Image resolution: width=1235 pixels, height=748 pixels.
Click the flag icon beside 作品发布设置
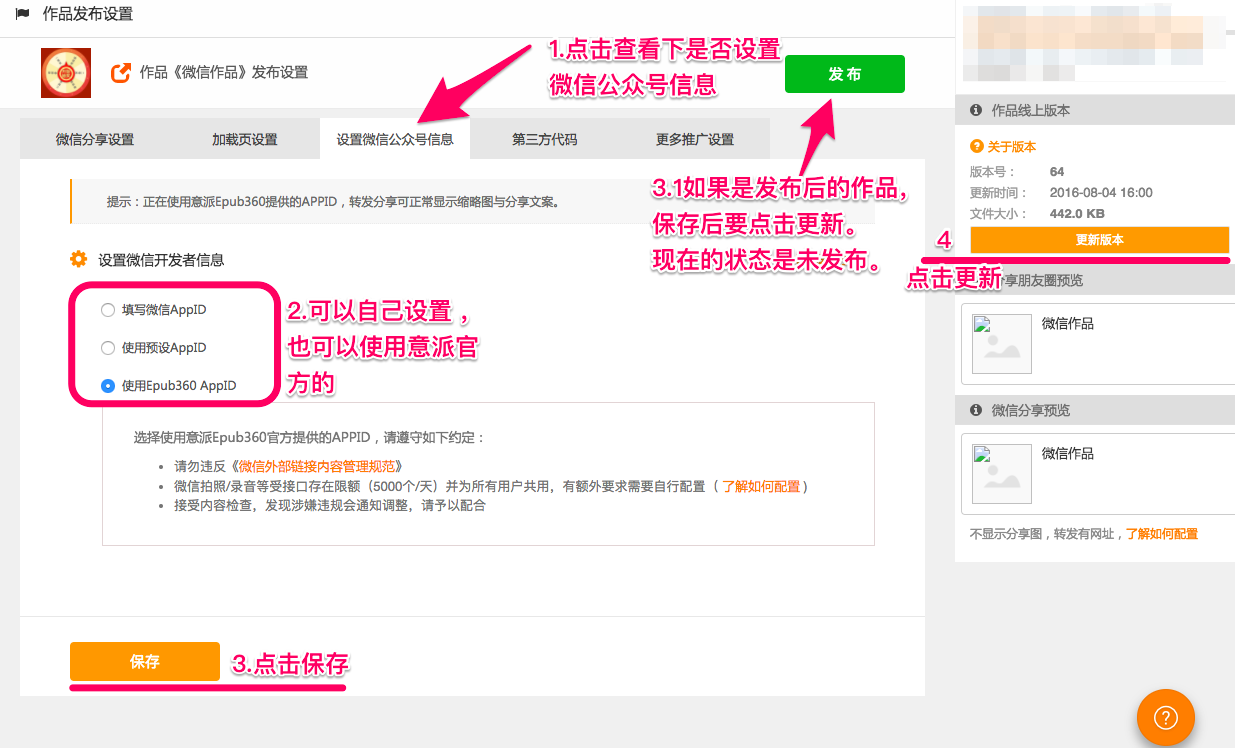pos(23,14)
